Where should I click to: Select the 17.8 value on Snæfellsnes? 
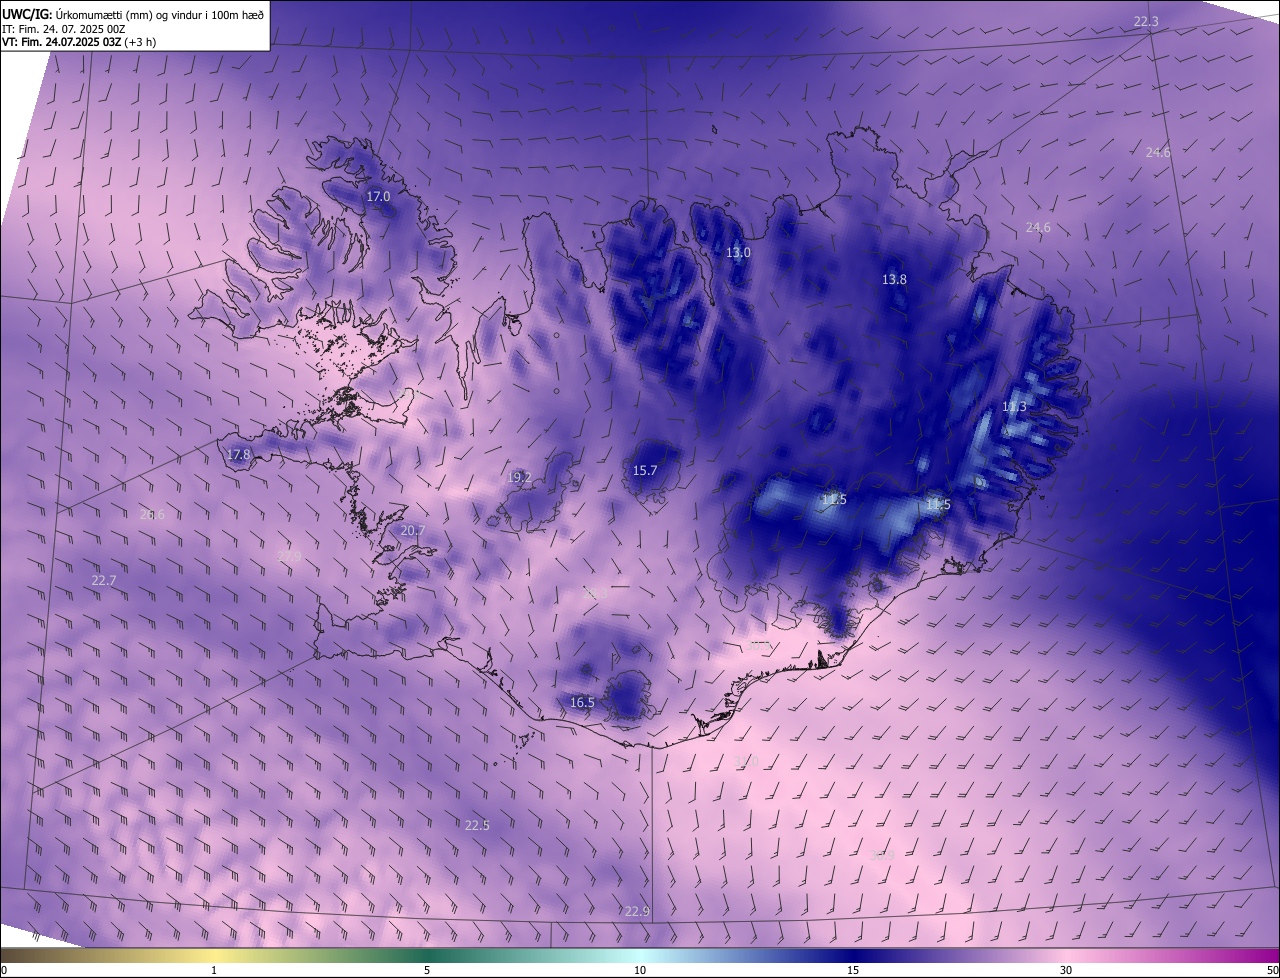pos(238,455)
